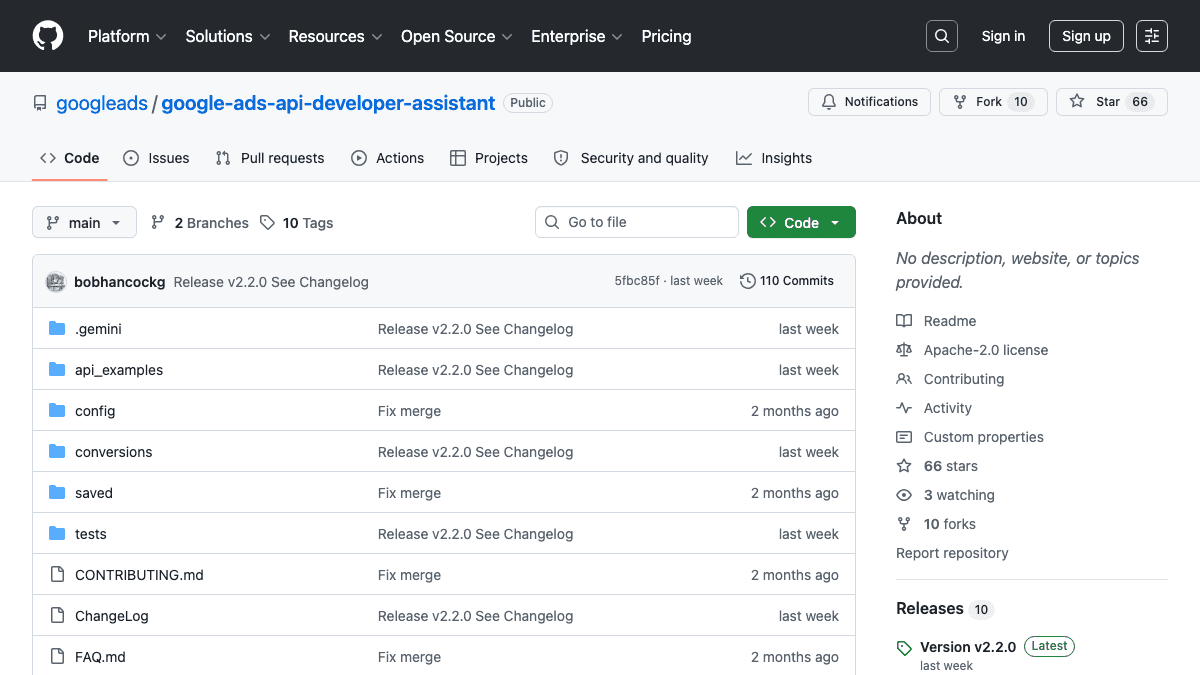
Task: Click the search magnifier icon in the header
Action: point(941,36)
